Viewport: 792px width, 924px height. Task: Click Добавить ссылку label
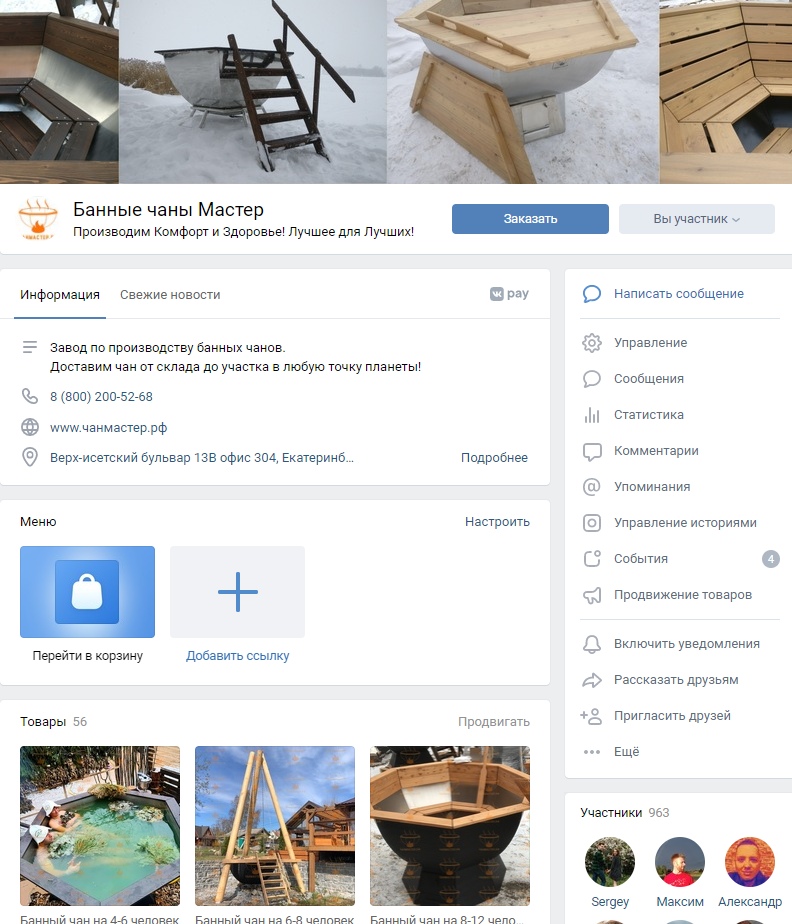[x=237, y=655]
